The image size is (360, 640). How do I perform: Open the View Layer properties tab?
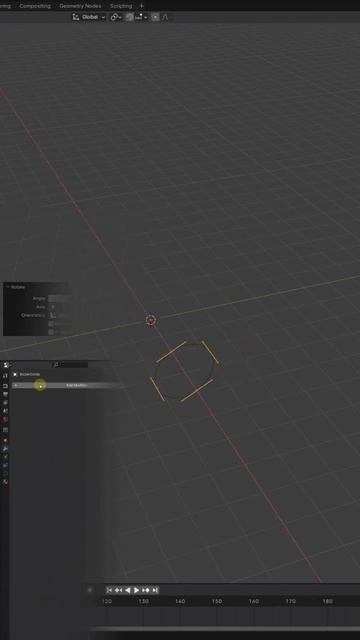5,402
